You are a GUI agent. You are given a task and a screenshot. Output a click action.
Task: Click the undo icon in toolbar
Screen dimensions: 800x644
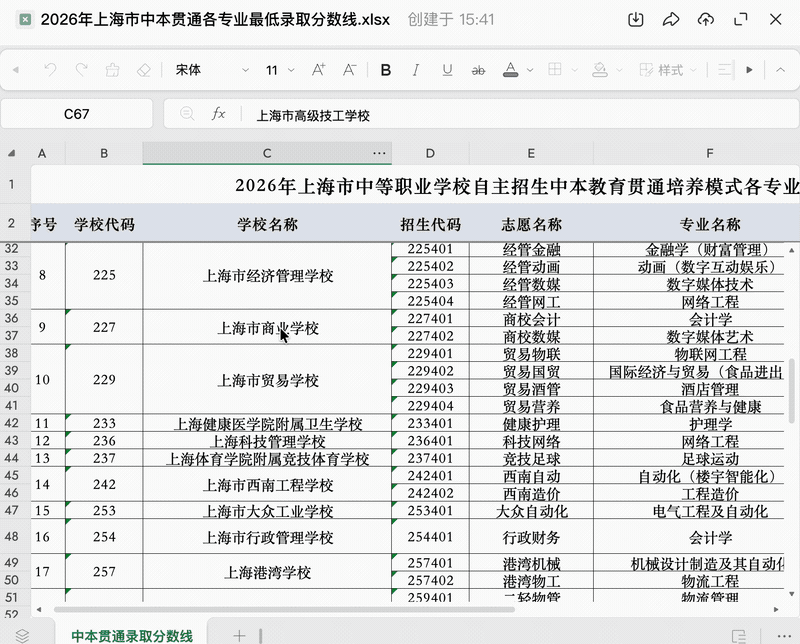[x=50, y=70]
